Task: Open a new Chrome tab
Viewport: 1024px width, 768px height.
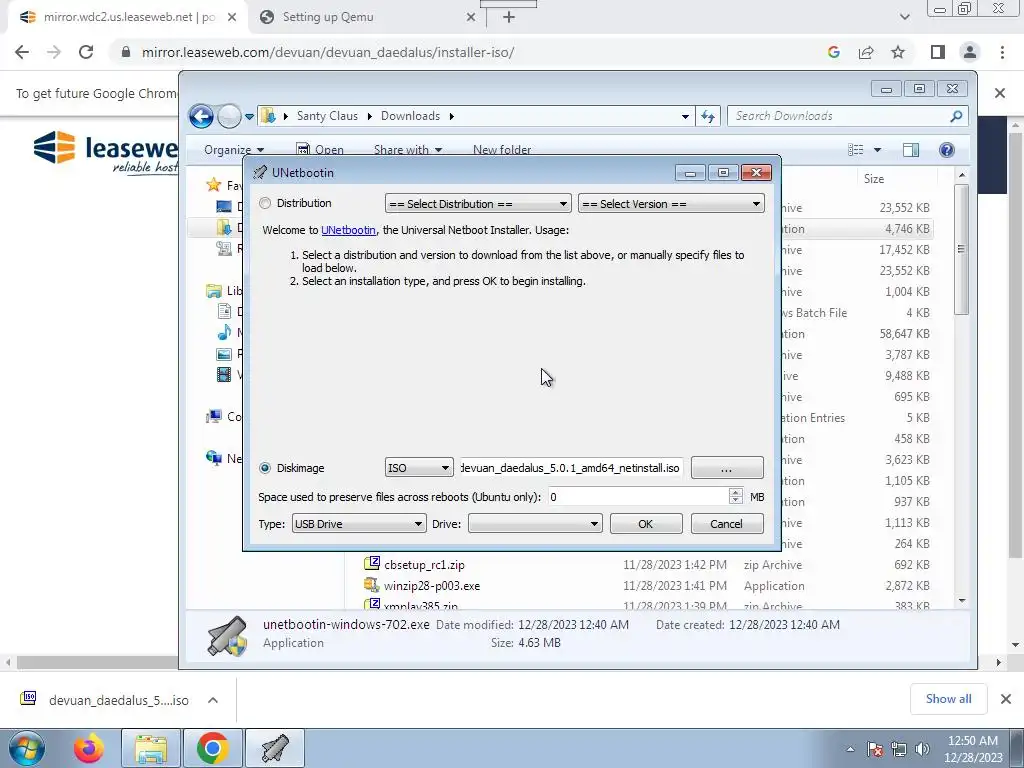Action: click(509, 18)
